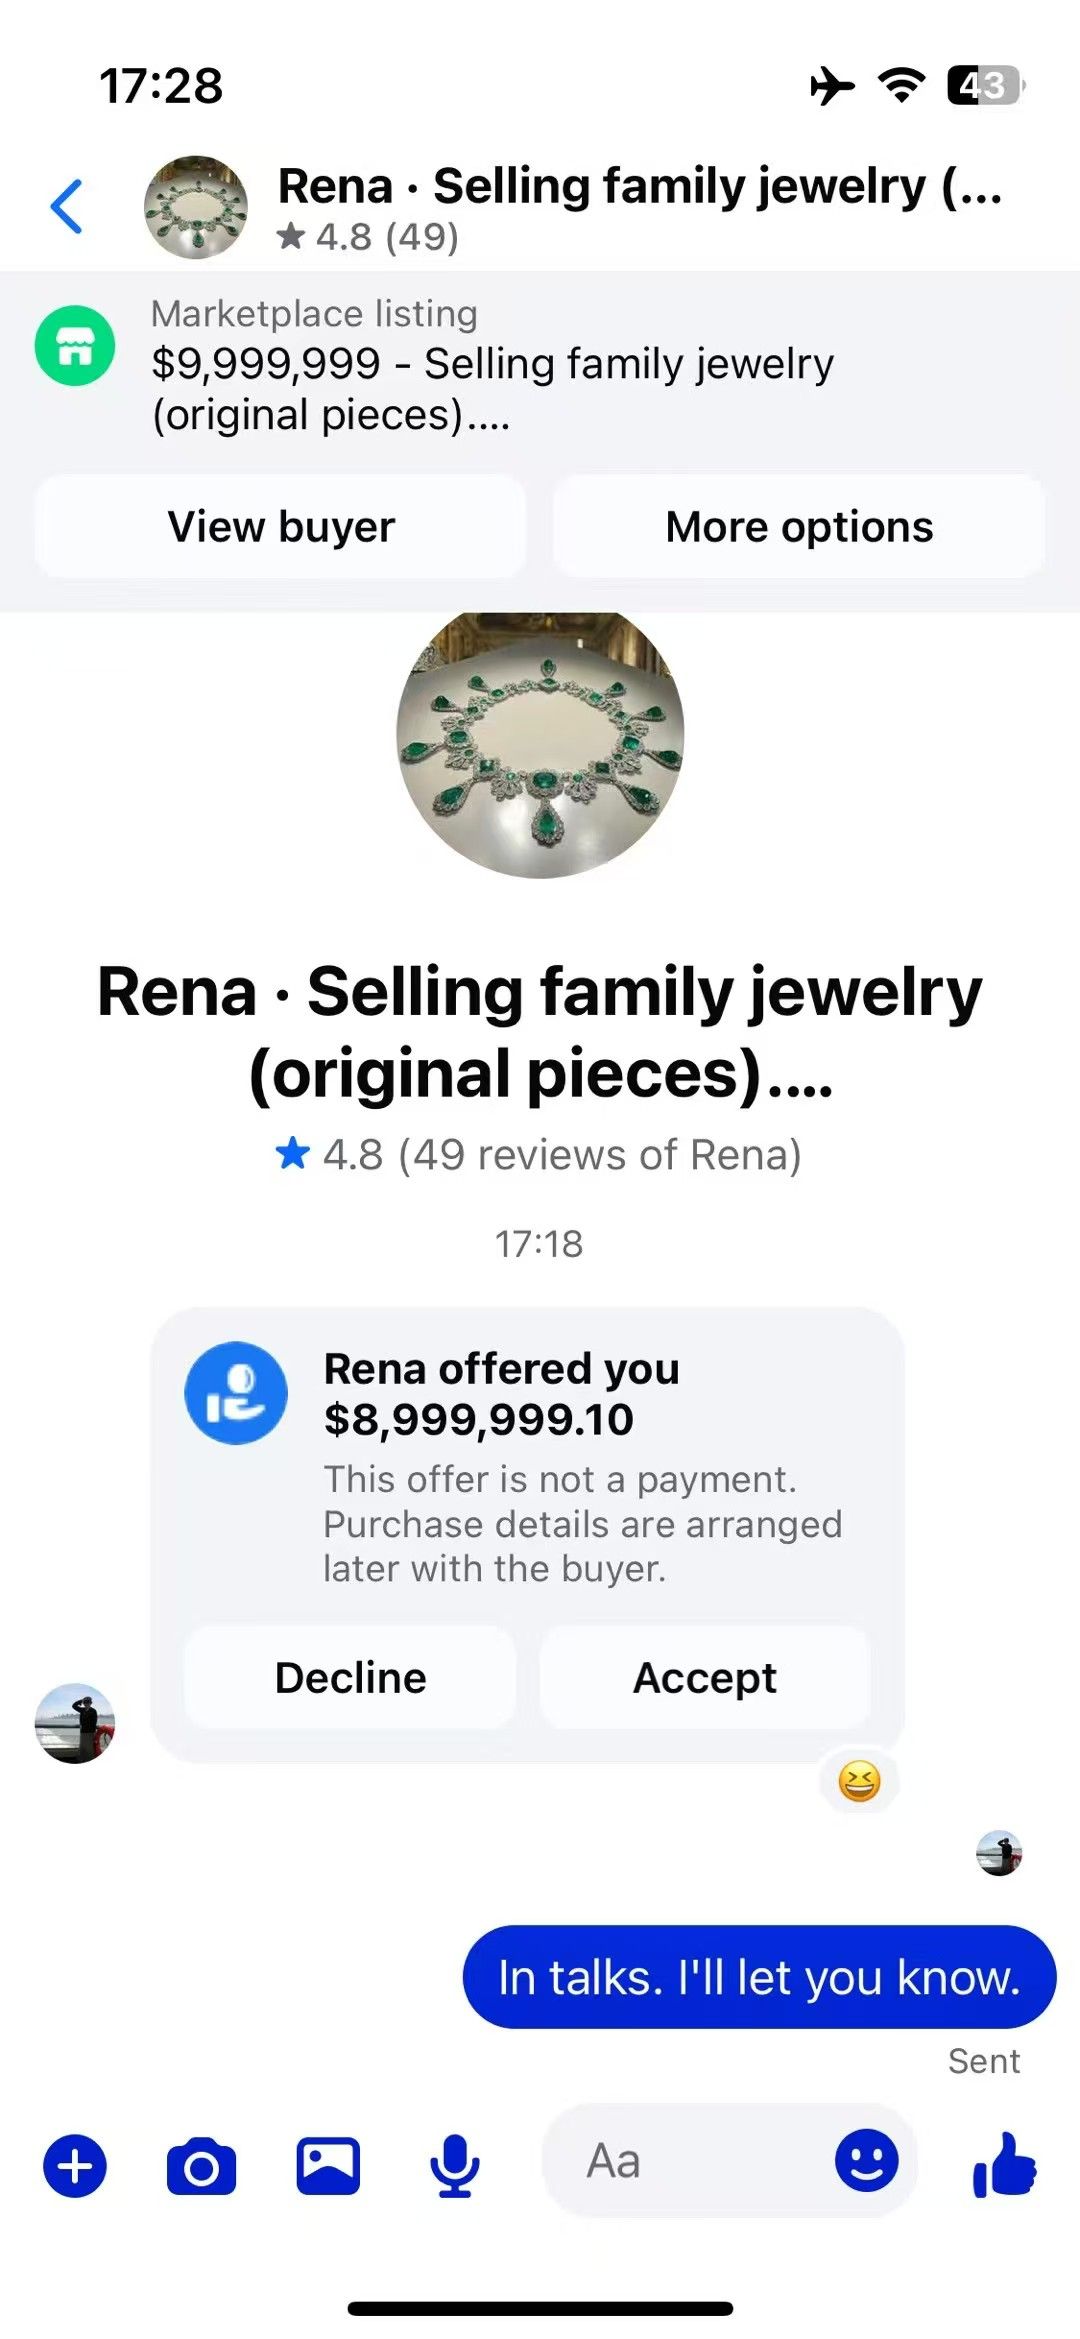Viewport: 1080px width, 2339px height.
Task: Decline Rena's $8,999,999.10 offer
Action: (x=350, y=1678)
